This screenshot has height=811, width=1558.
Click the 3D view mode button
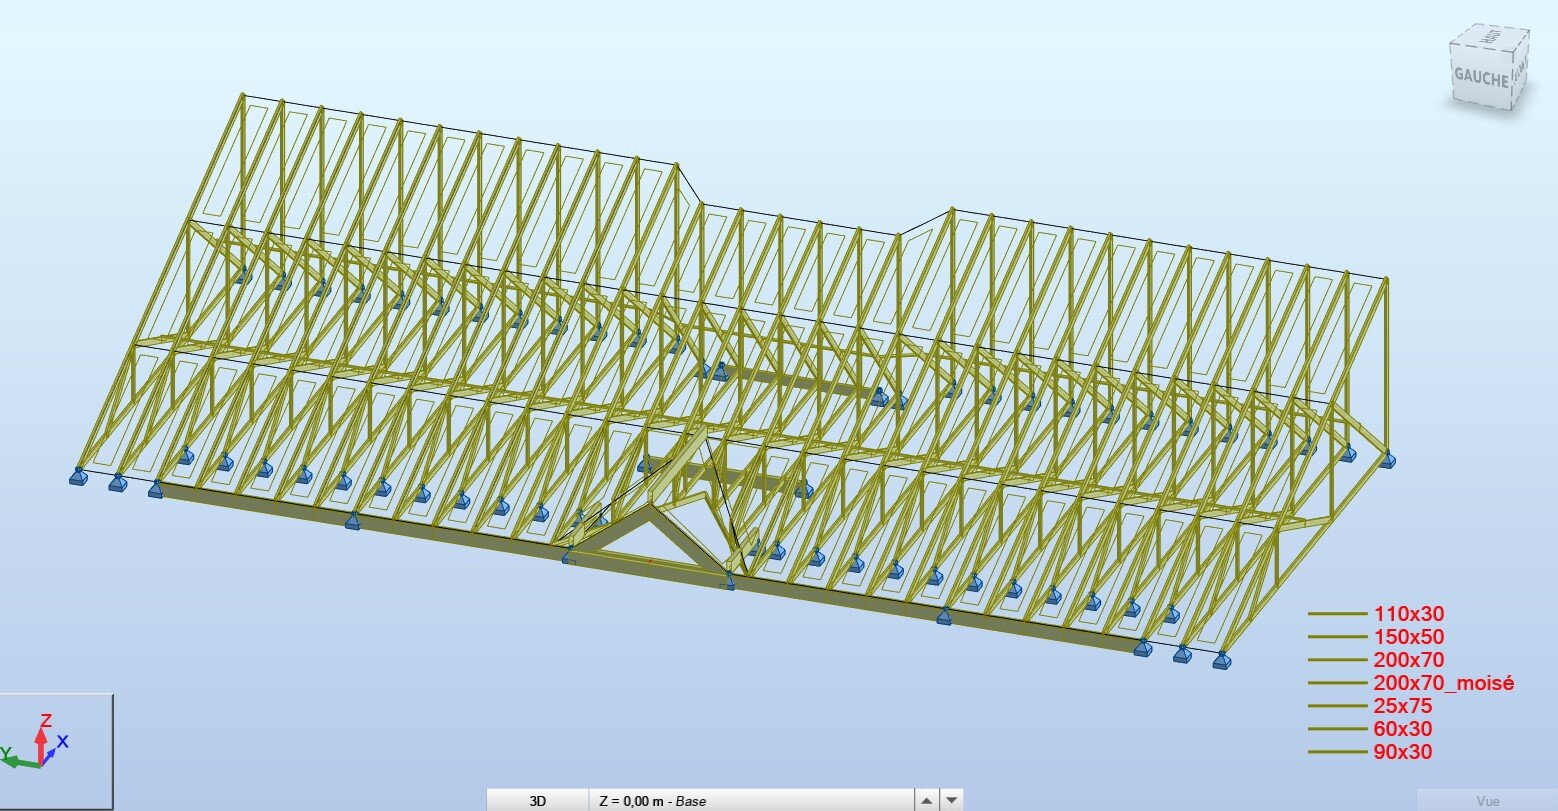538,800
